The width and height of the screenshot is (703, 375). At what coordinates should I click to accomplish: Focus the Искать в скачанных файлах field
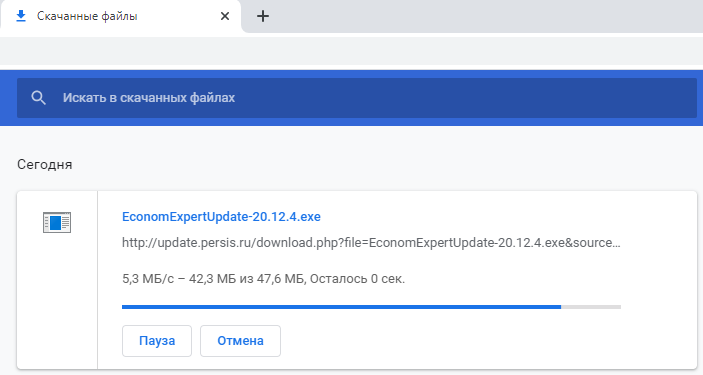(357, 98)
